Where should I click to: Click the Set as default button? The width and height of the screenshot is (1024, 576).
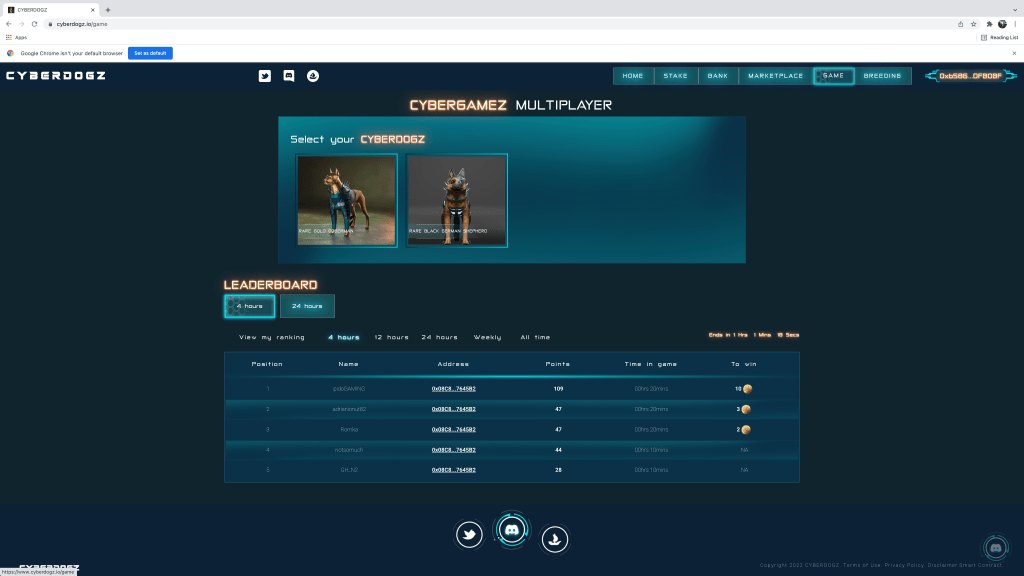[150, 53]
